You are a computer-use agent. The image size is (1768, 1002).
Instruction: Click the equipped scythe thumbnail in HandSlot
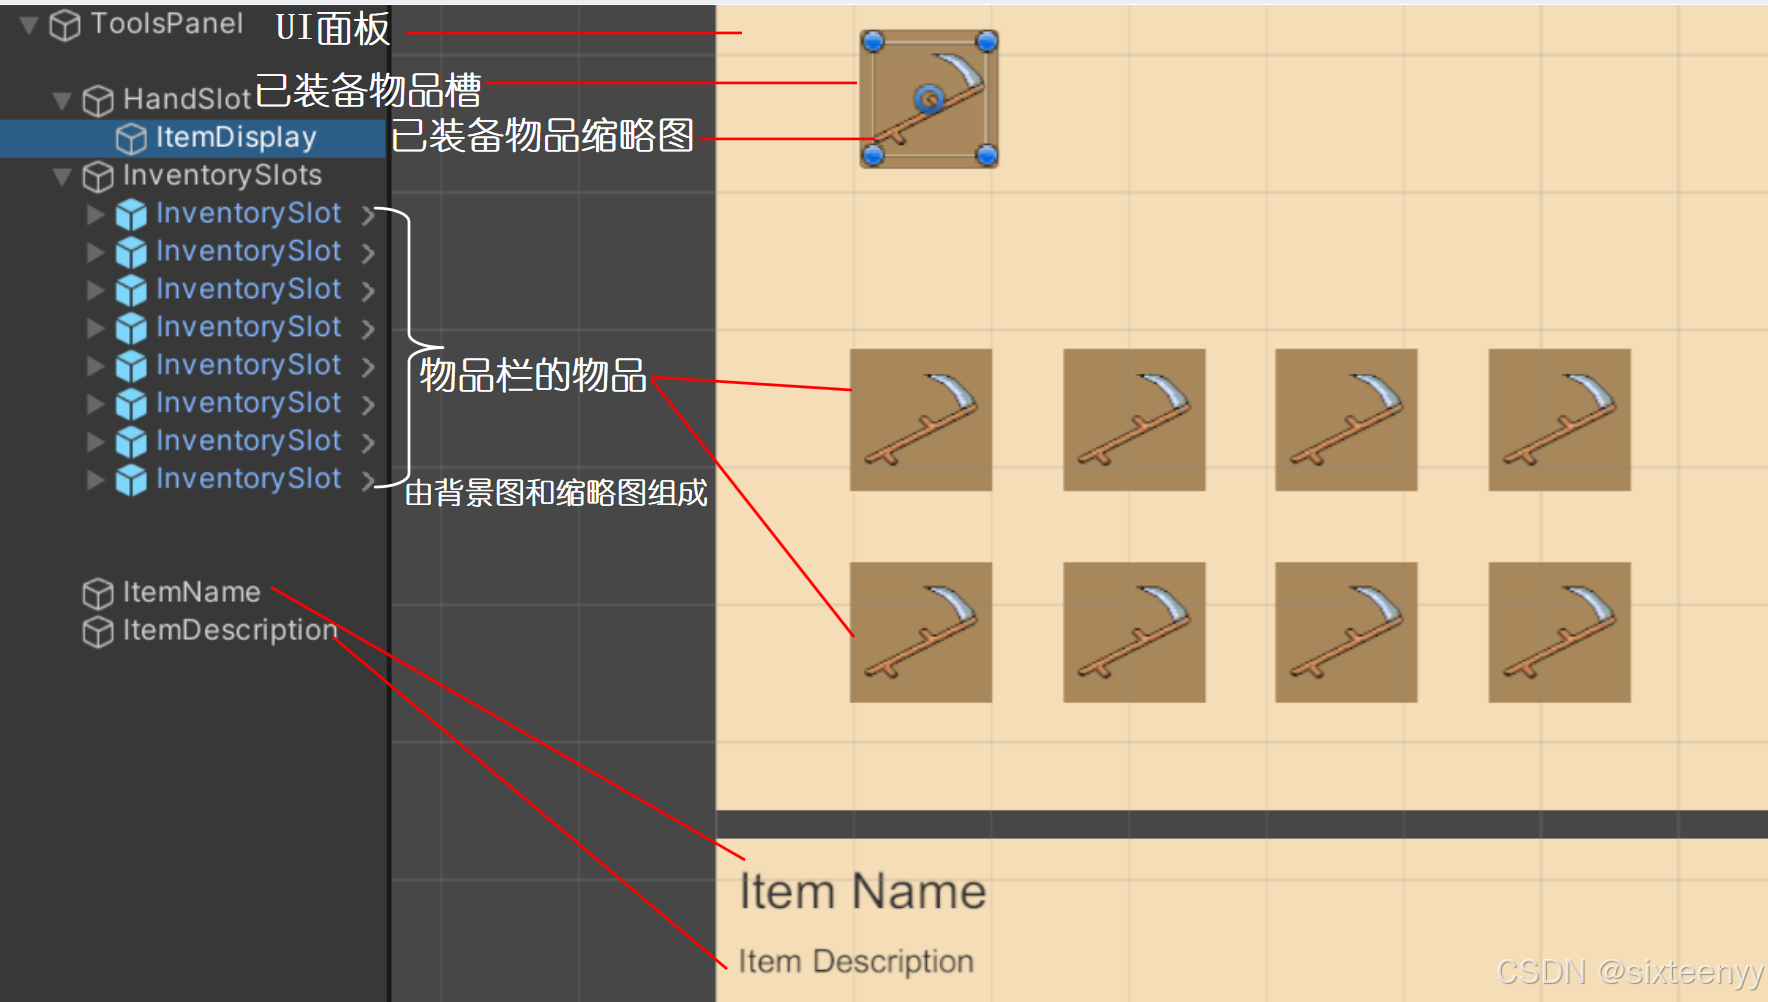pos(929,99)
